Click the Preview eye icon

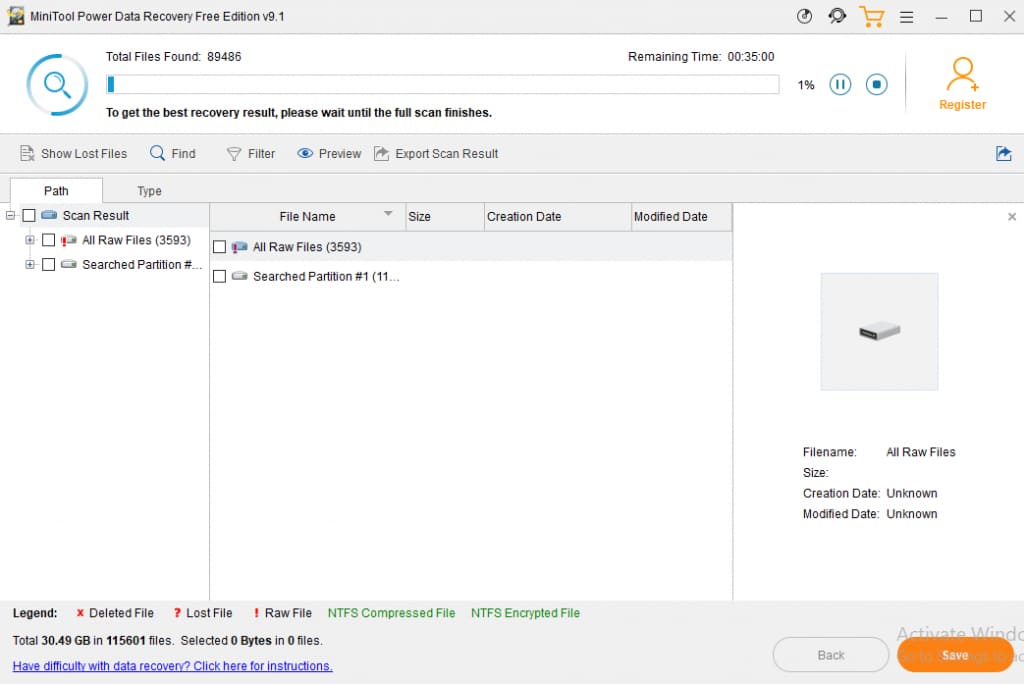pyautogui.click(x=305, y=154)
